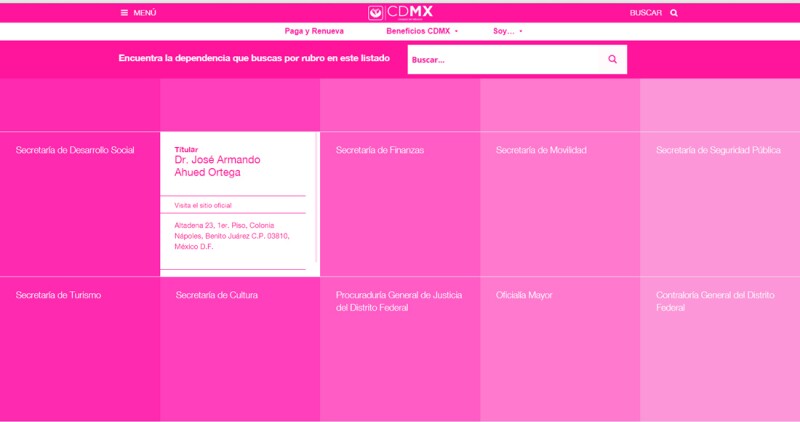Image resolution: width=800 pixels, height=422 pixels.
Task: Click the Altadena 23 address text
Action: [232, 236]
